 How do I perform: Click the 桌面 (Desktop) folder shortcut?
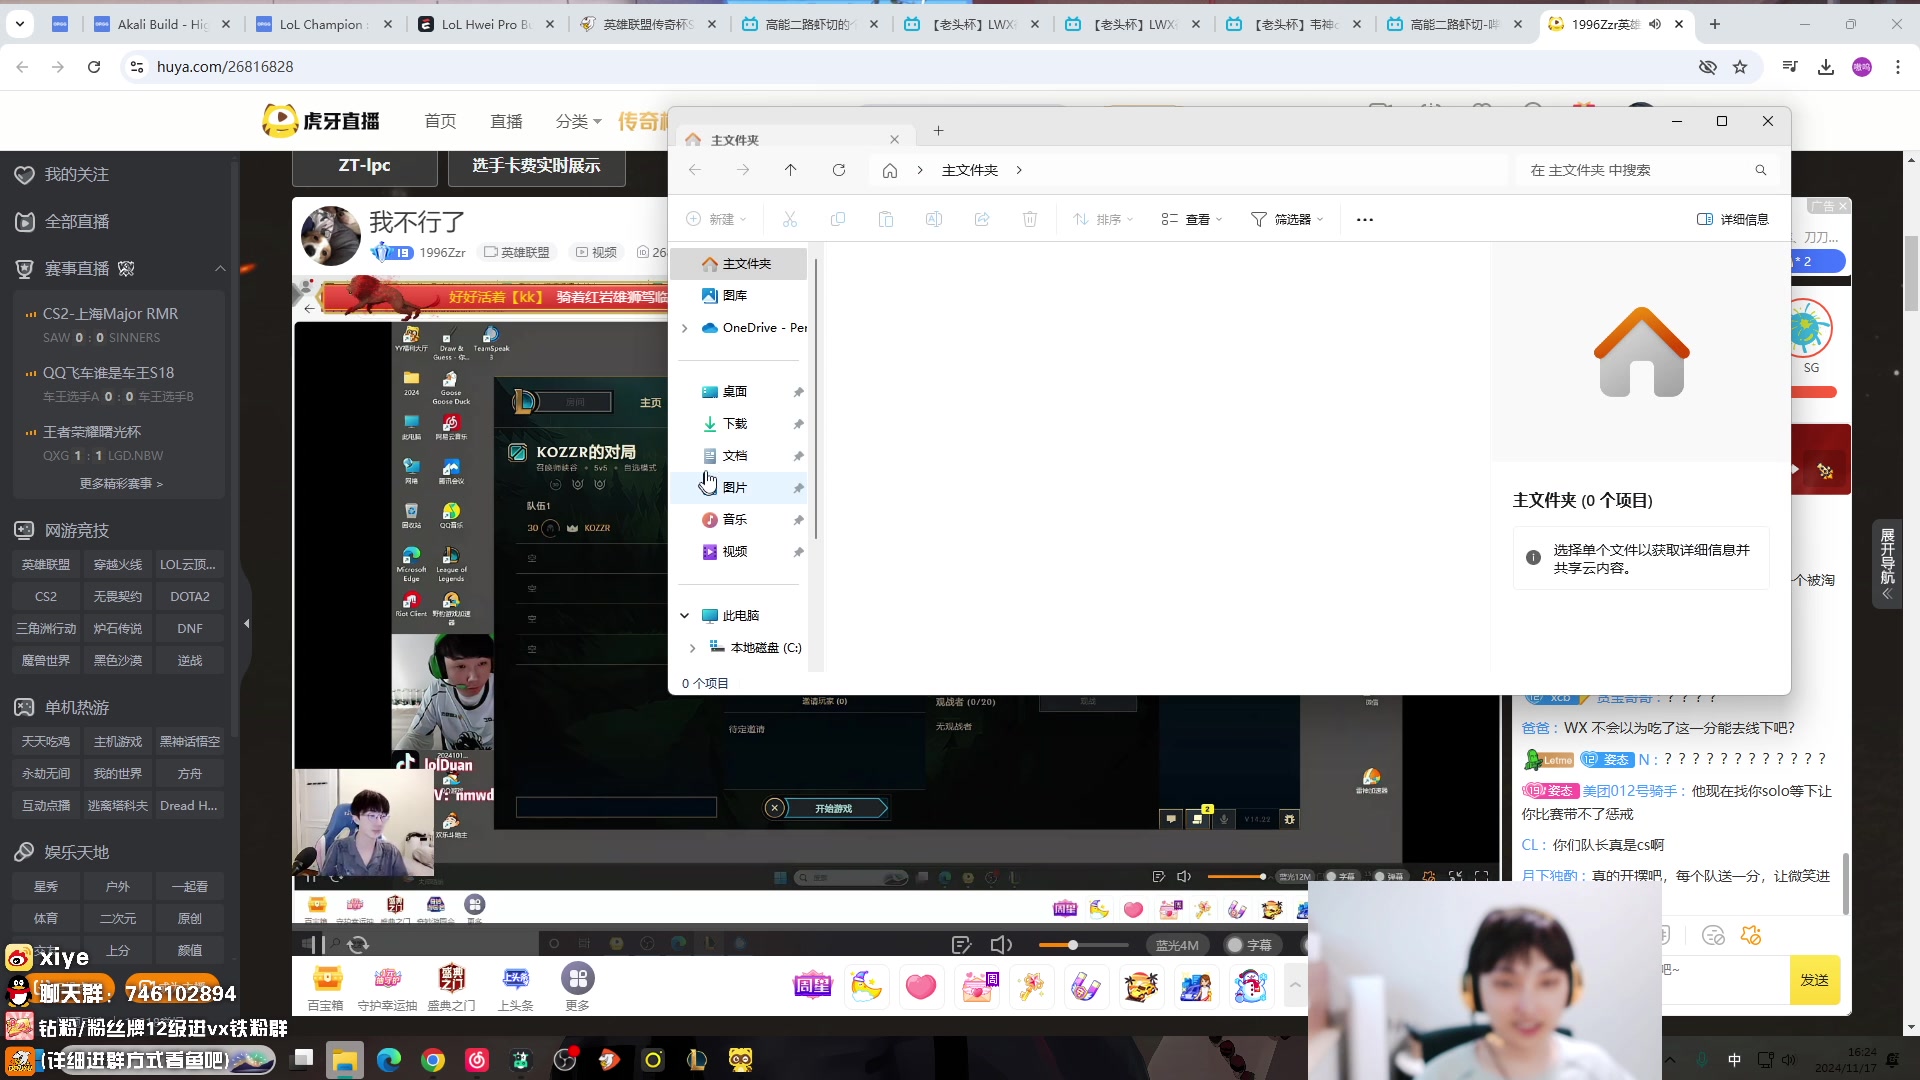click(737, 392)
